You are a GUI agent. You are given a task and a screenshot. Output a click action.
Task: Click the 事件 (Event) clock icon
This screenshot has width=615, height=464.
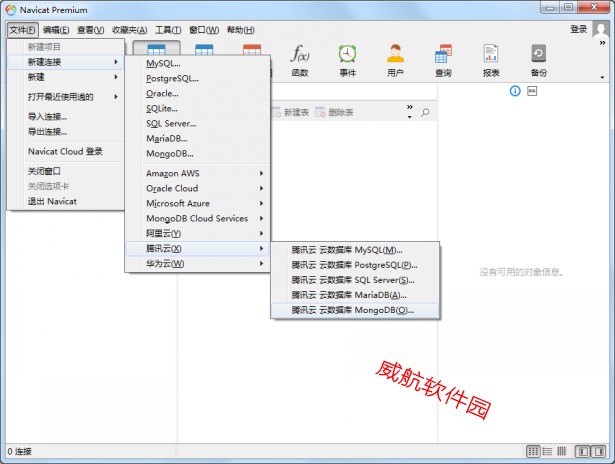click(x=347, y=59)
